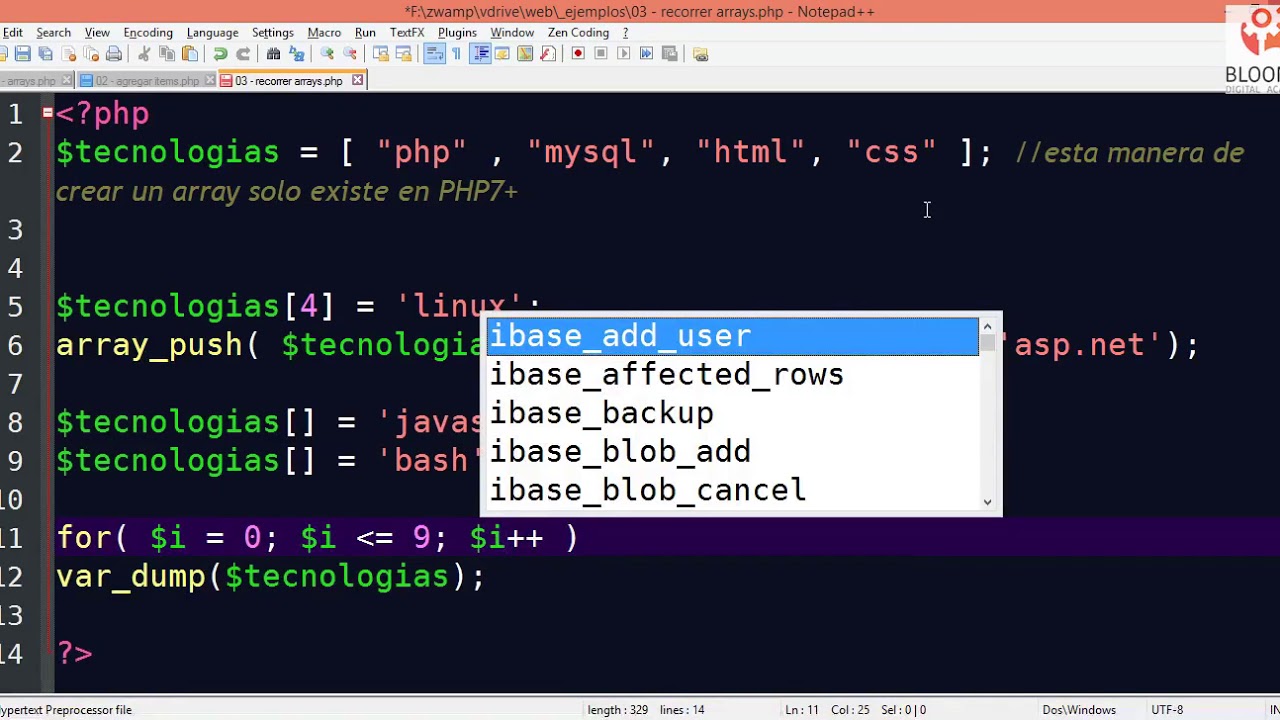The width and height of the screenshot is (1280, 720).
Task: Click the Replace toolbar icon
Action: pos(297,54)
